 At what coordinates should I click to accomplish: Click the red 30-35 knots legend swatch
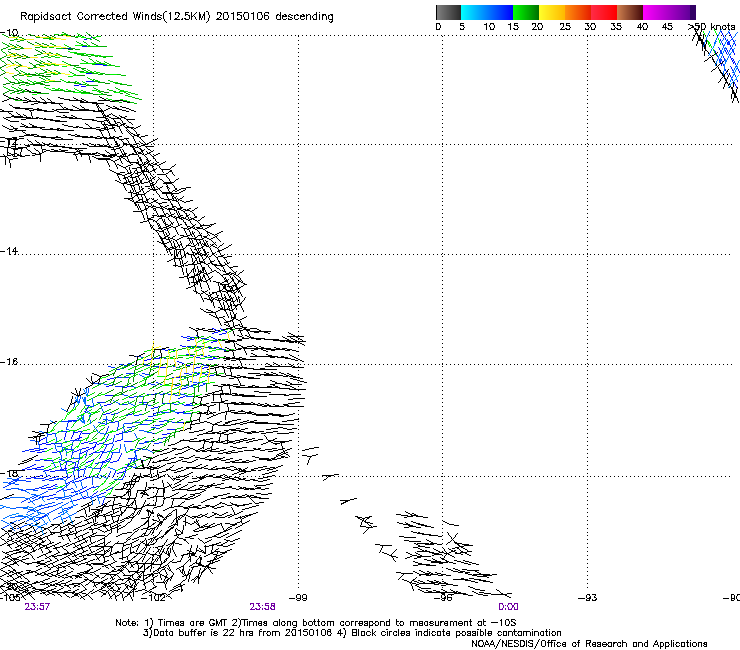(x=604, y=12)
